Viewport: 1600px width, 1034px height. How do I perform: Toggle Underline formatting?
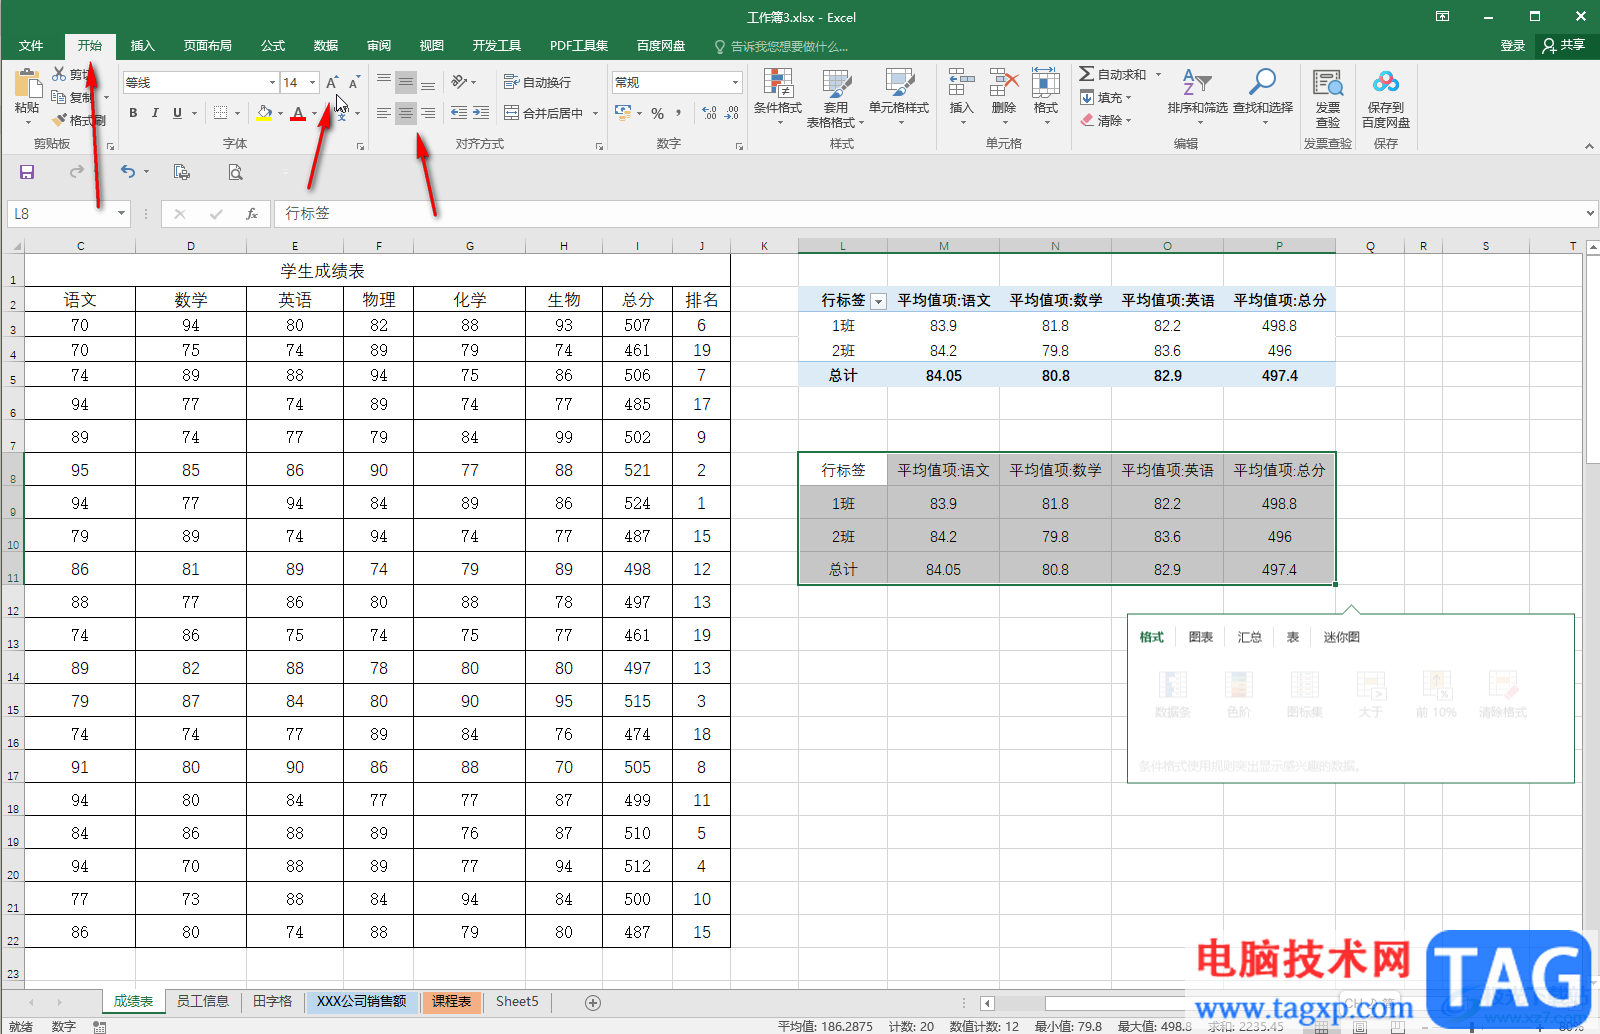click(x=177, y=113)
